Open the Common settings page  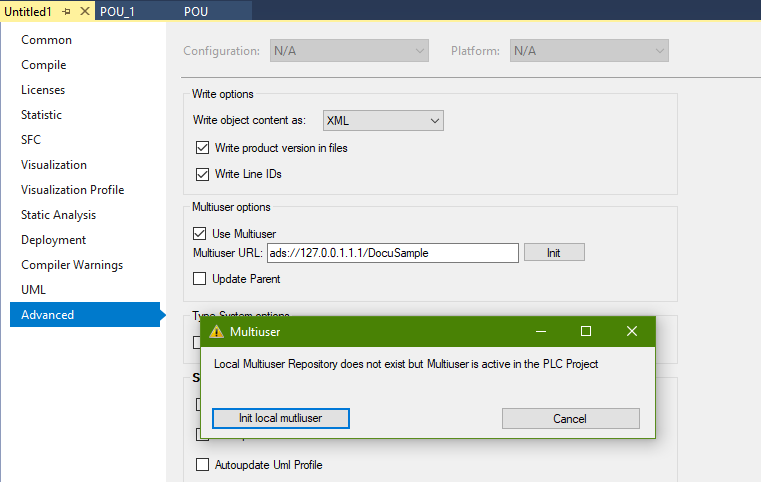[46, 40]
